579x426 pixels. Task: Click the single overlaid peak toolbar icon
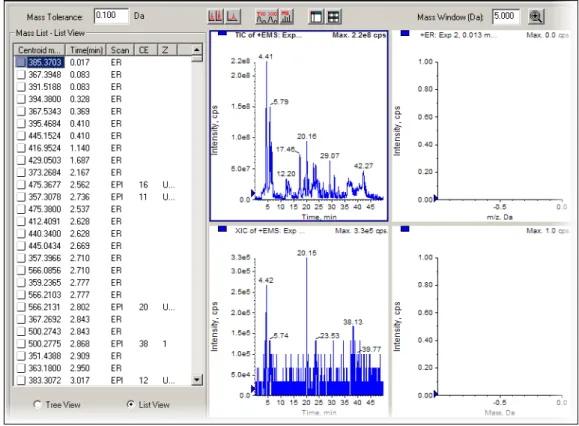[x=233, y=16]
